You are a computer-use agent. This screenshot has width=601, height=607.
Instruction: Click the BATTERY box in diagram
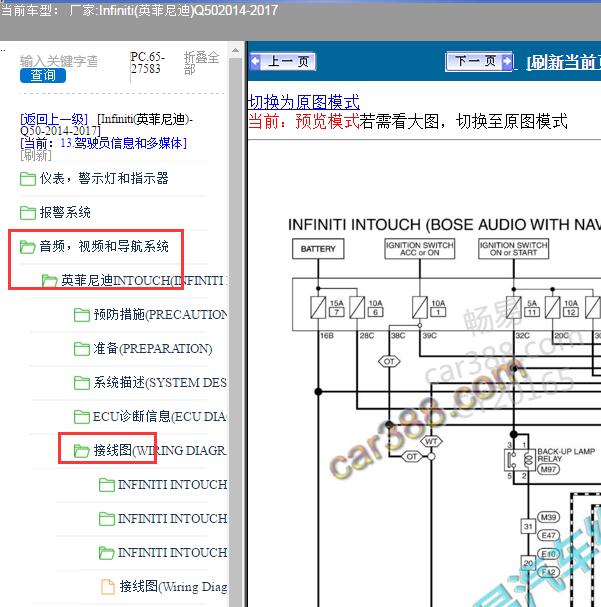point(318,249)
